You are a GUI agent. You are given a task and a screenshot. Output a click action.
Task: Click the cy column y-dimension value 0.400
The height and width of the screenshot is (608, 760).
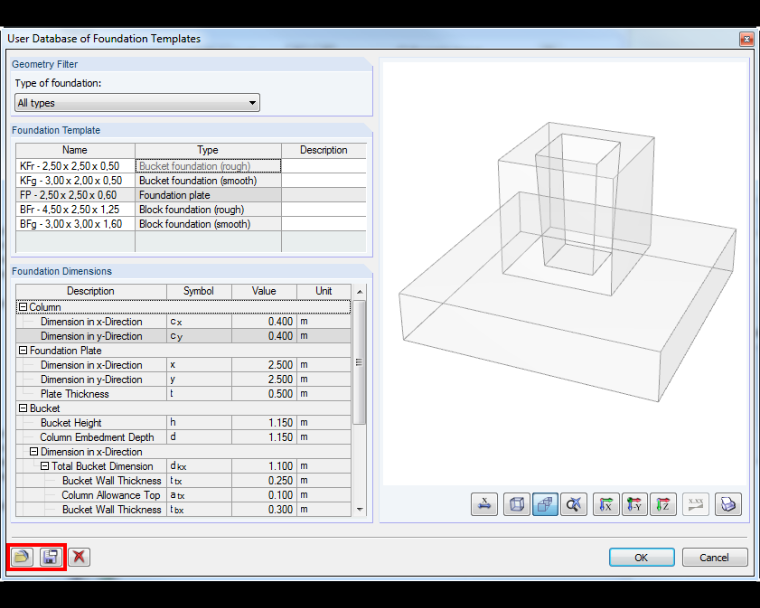[x=264, y=336]
